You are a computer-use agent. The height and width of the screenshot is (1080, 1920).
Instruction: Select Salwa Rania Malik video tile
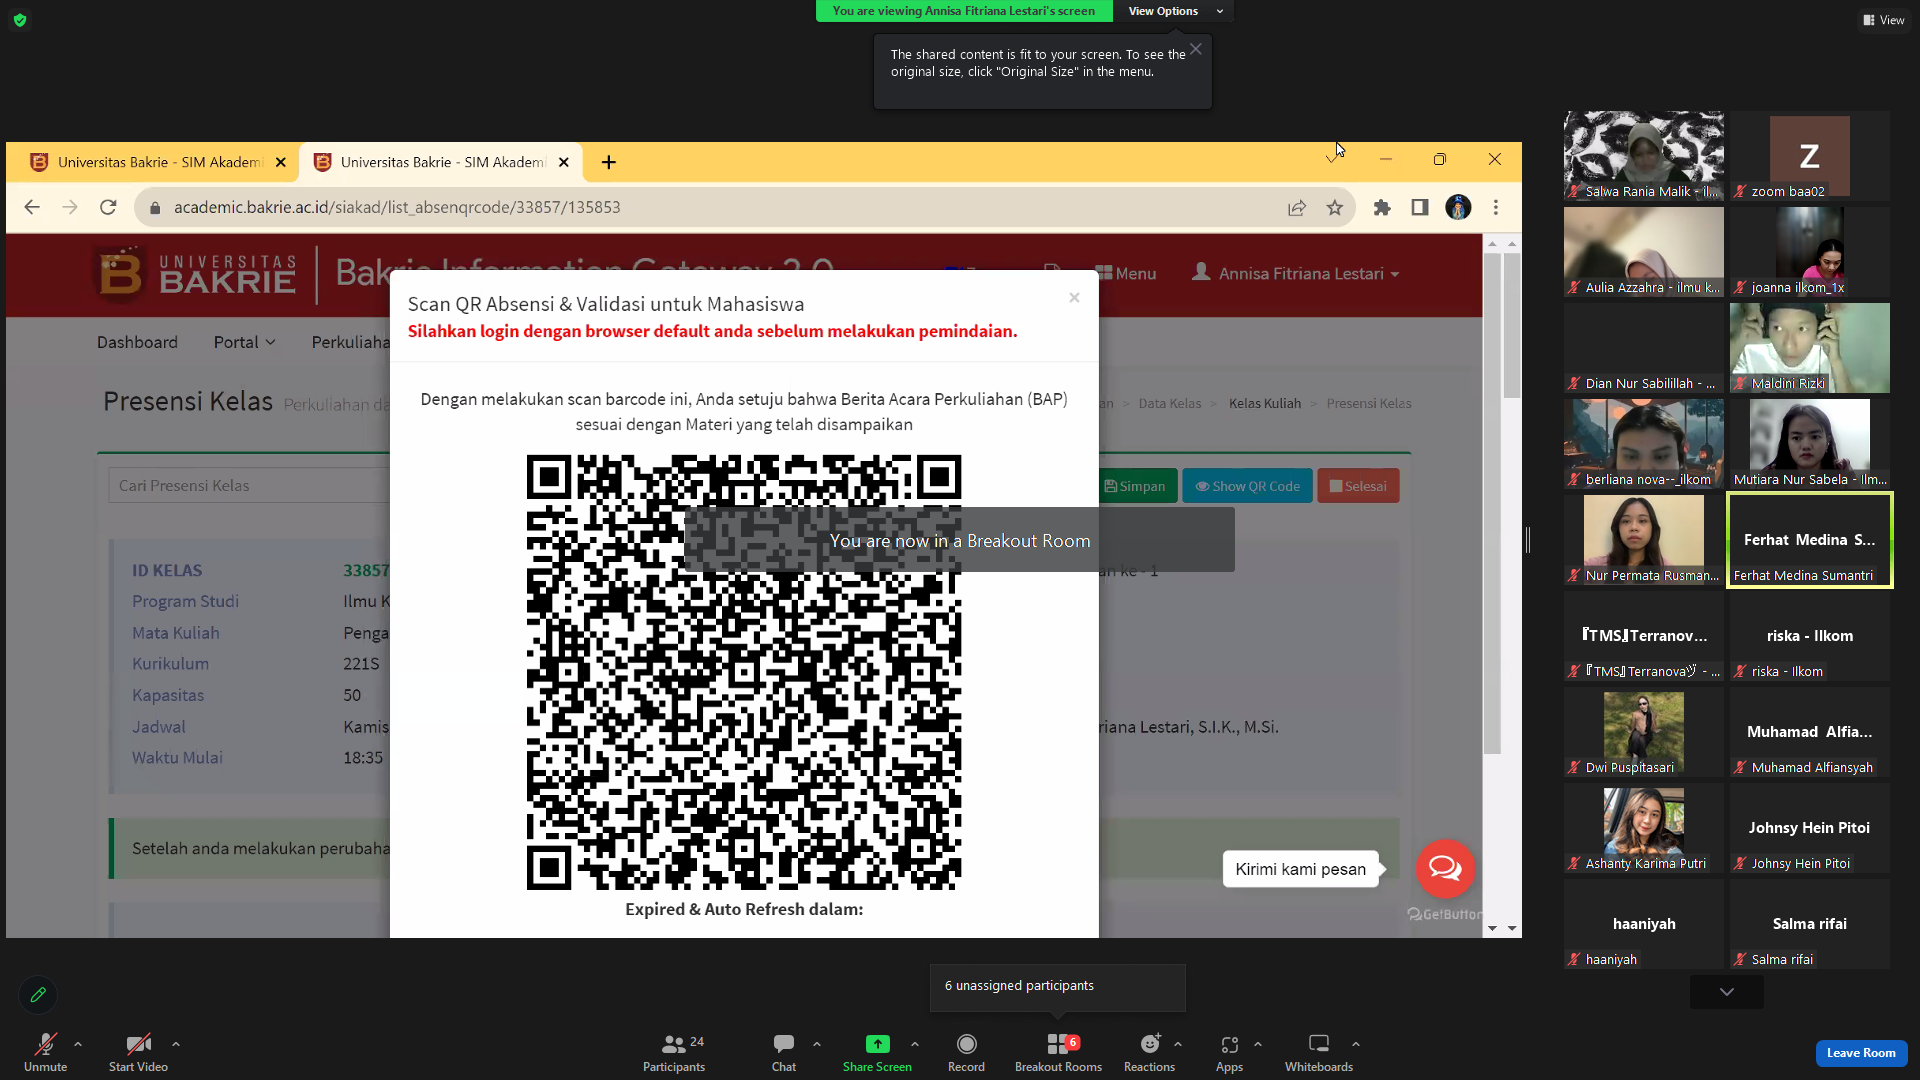(x=1644, y=155)
